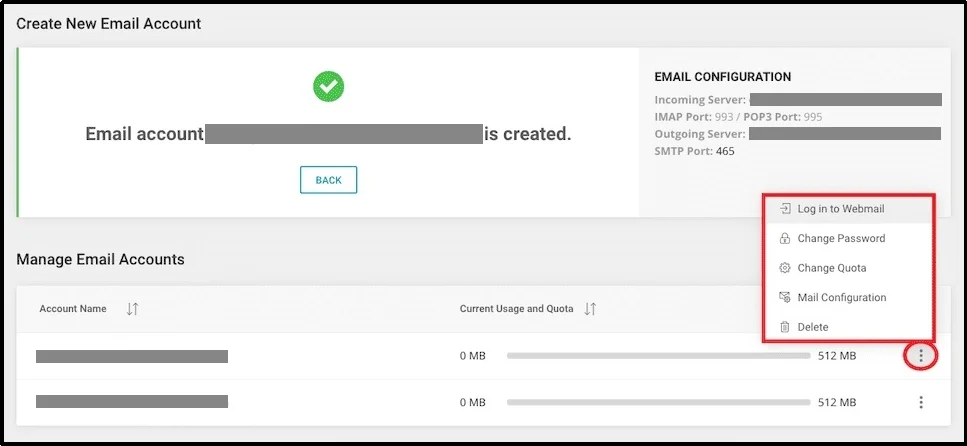Sort by Current Usage and Quota arrows
The image size is (967, 446).
coord(590,309)
